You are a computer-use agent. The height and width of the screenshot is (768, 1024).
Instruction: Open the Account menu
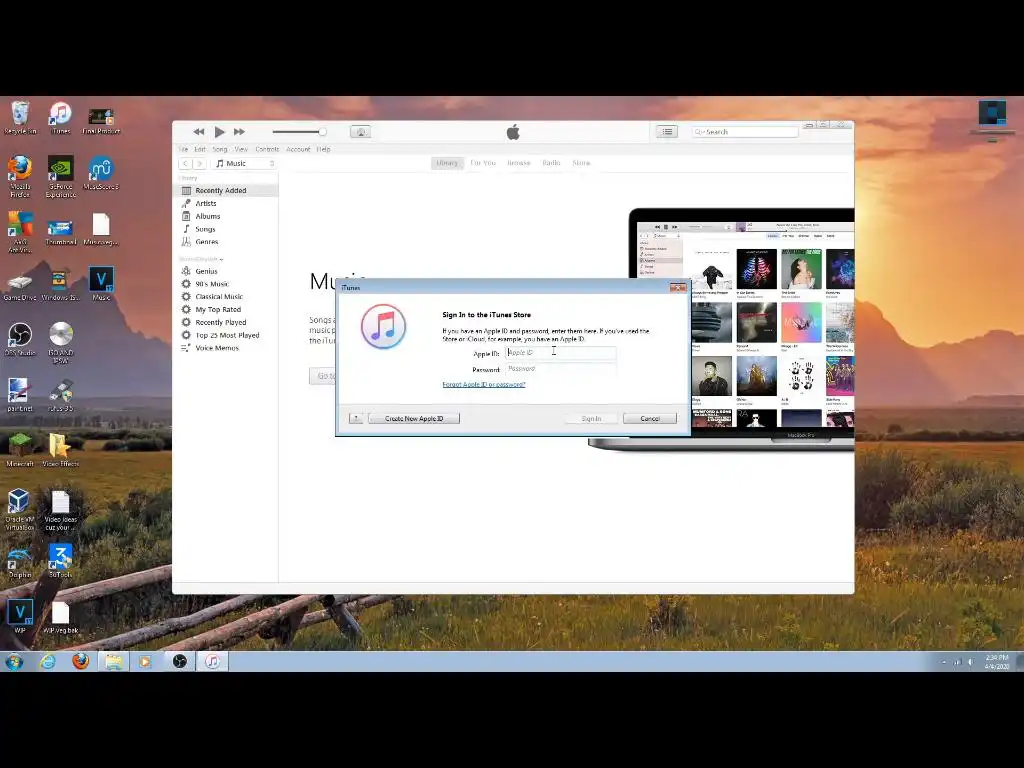click(298, 149)
